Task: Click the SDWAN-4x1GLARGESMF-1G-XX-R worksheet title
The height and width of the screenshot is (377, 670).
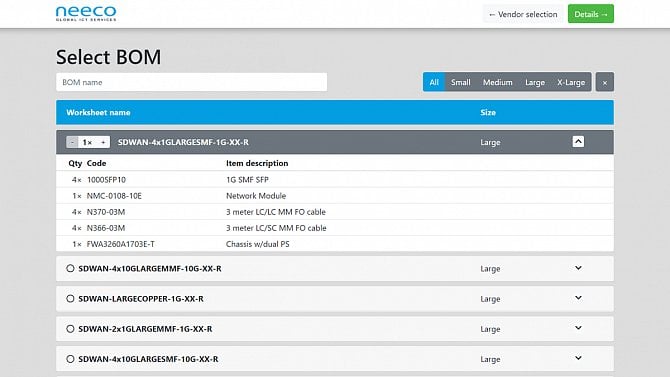Action: [x=183, y=142]
